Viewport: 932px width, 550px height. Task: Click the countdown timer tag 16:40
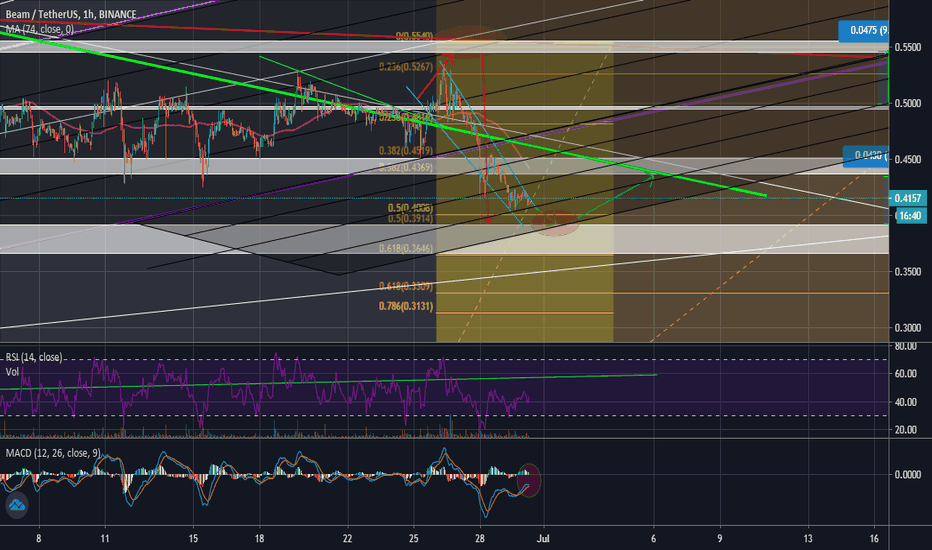(x=909, y=215)
